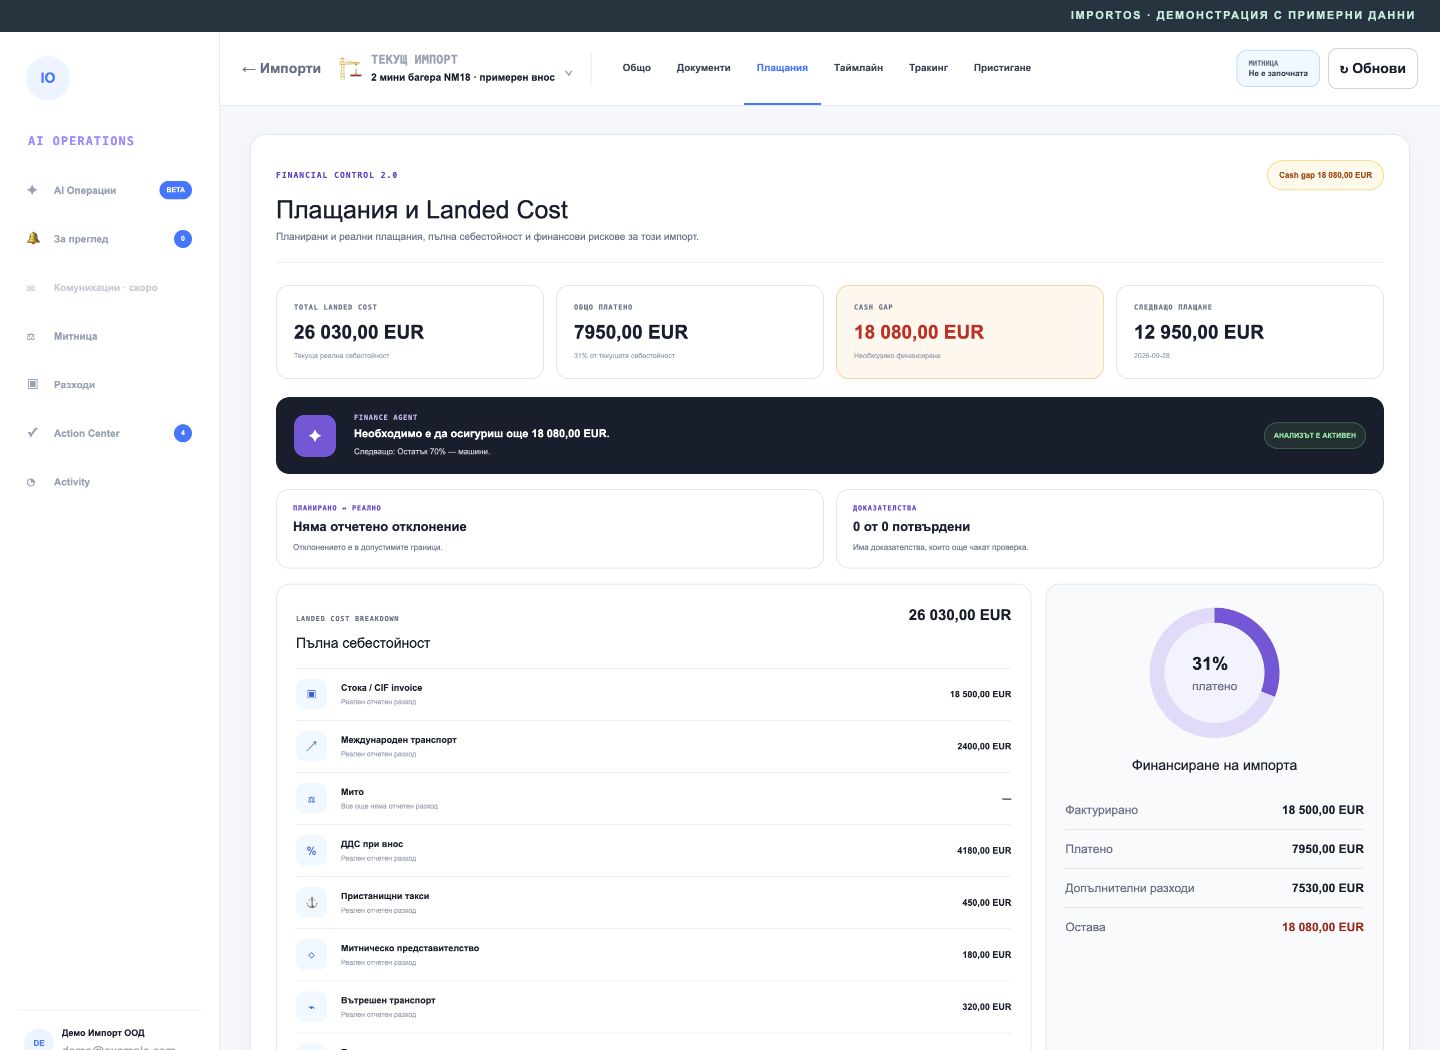
Task: Click the anchor icon for Пристанищни такси
Action: [311, 903]
